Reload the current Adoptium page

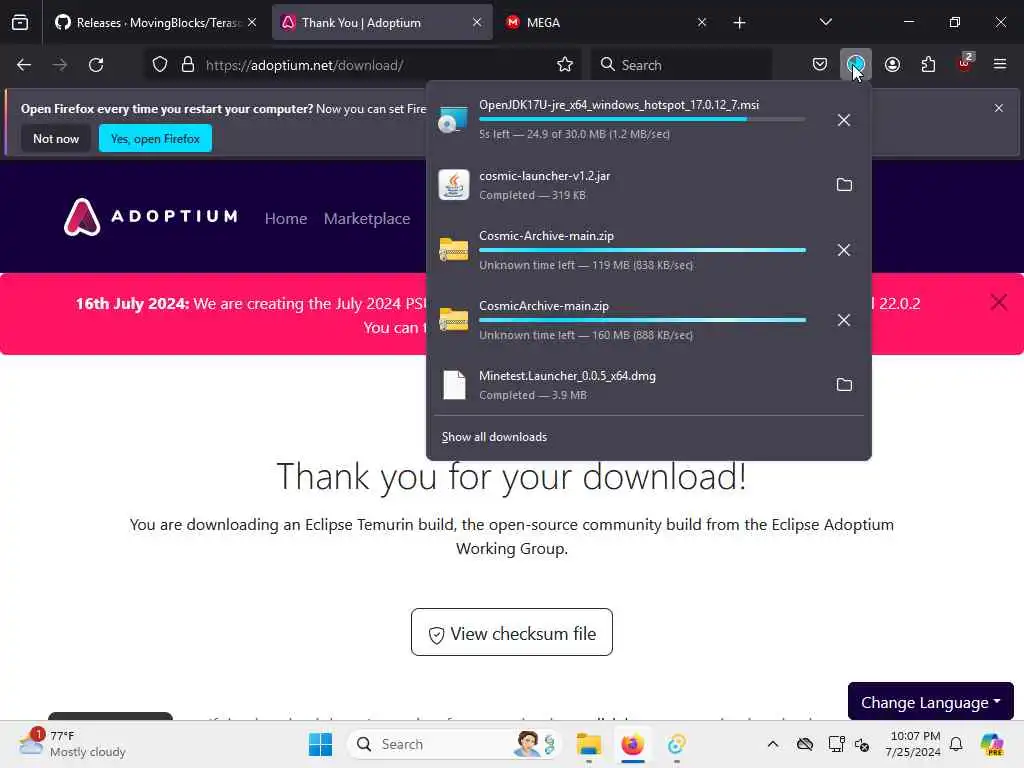[x=96, y=65]
